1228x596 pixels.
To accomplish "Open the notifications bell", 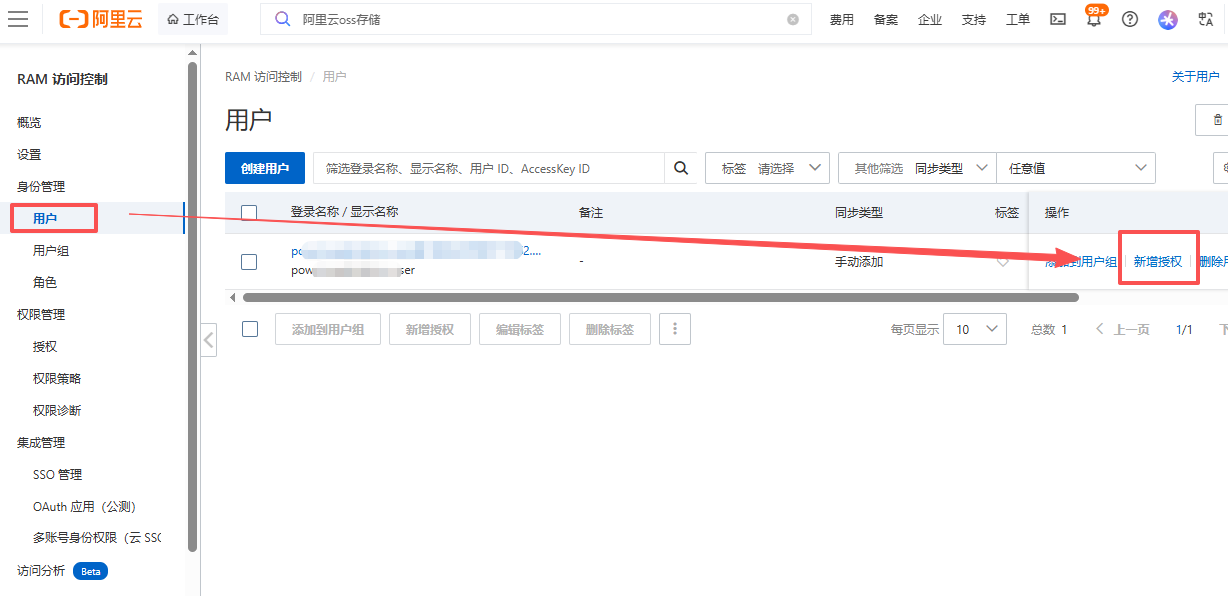I will [x=1093, y=20].
